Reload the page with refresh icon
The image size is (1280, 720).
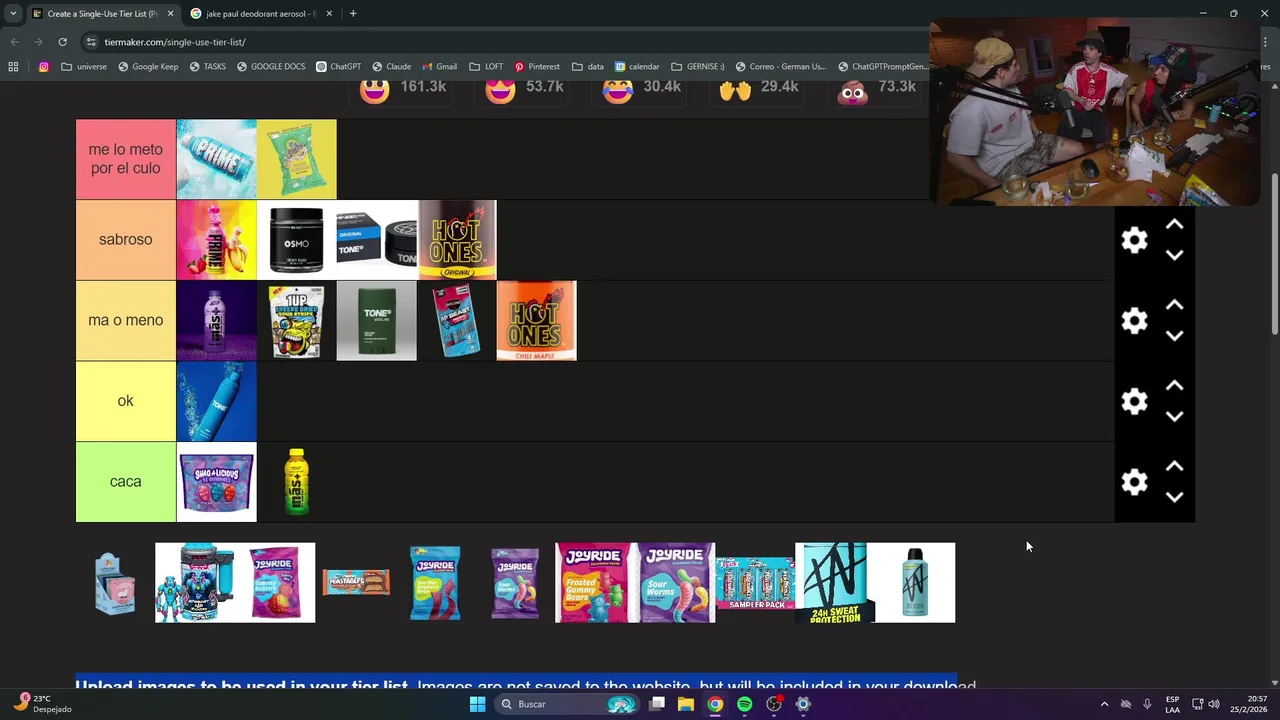click(x=62, y=42)
